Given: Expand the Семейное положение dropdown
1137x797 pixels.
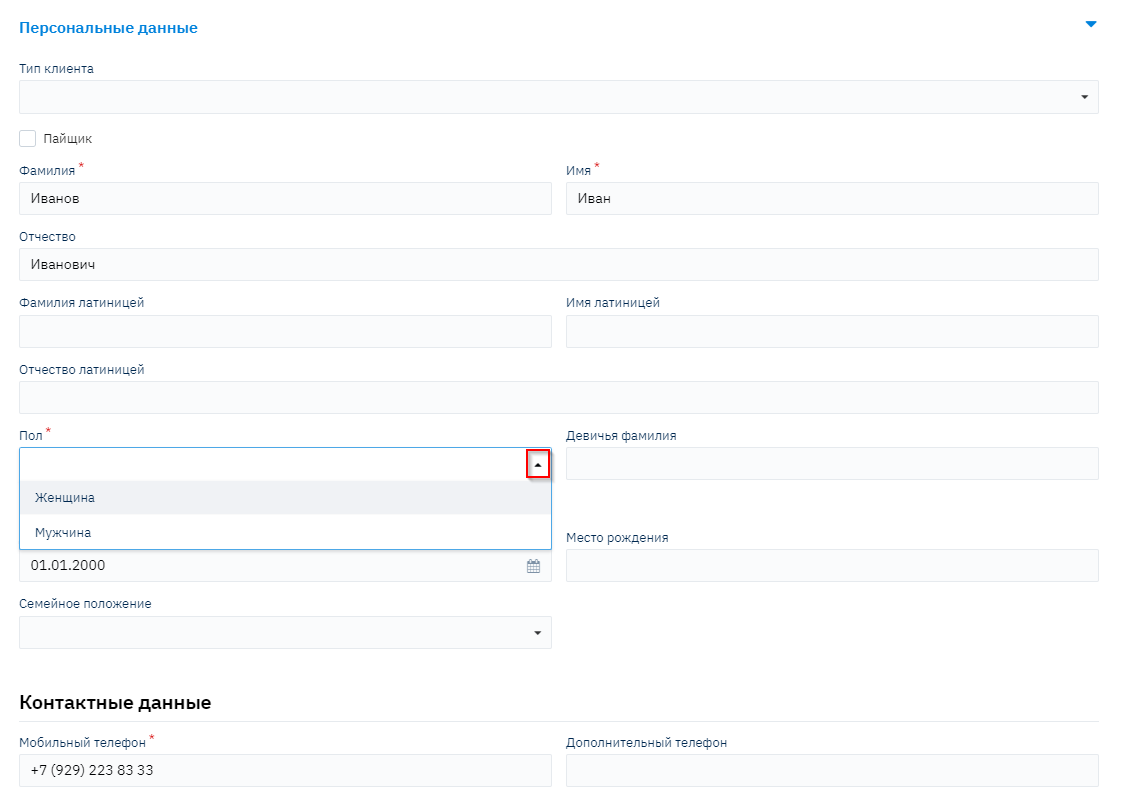Looking at the screenshot, I should pyautogui.click(x=536, y=633).
